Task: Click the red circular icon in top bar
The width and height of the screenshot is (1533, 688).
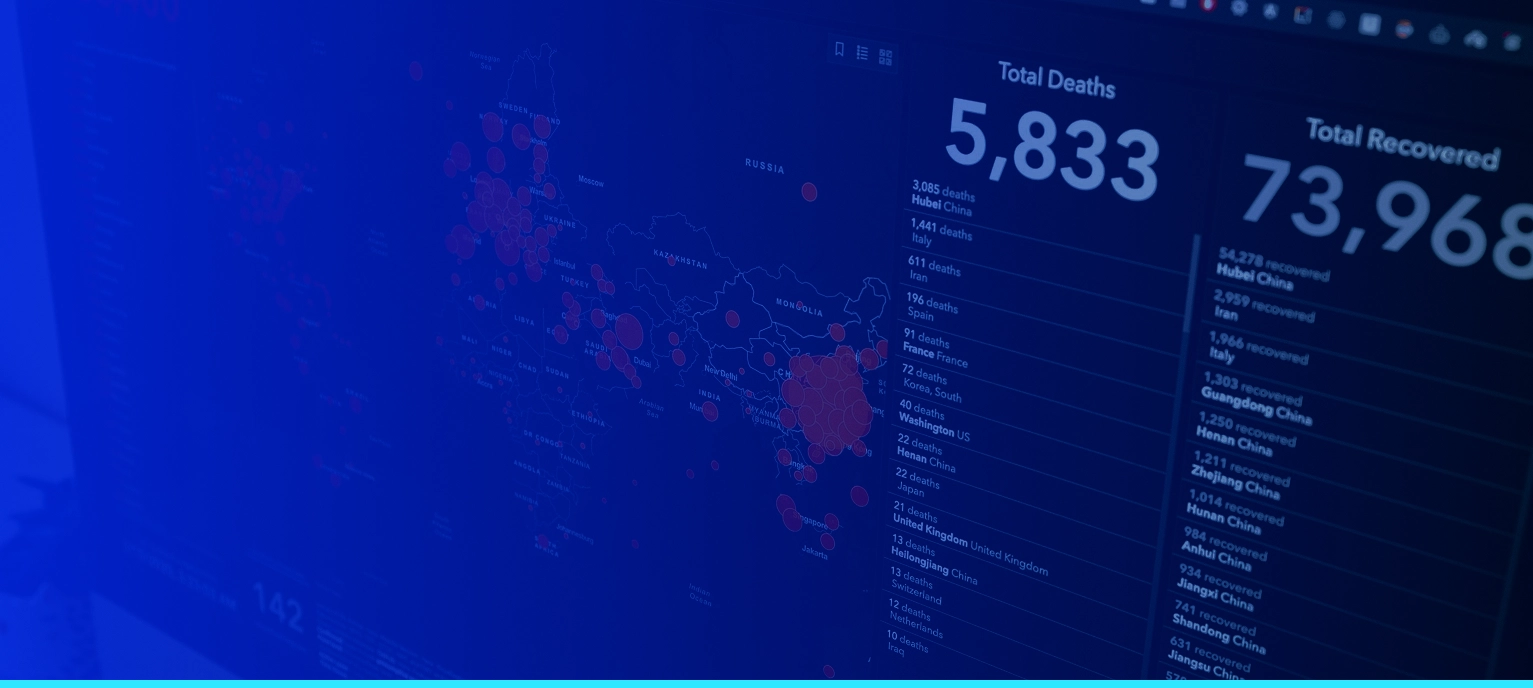Action: (1207, 4)
